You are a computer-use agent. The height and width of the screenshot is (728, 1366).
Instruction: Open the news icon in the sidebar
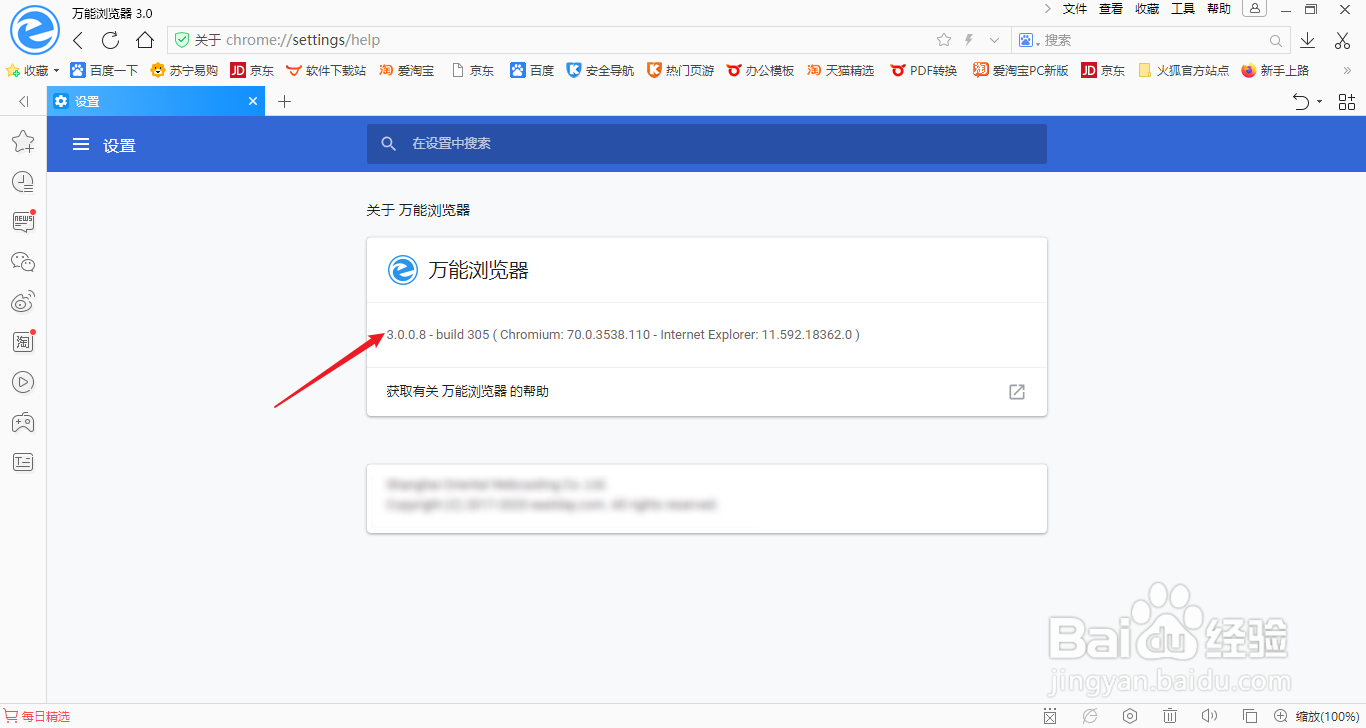pyautogui.click(x=23, y=221)
